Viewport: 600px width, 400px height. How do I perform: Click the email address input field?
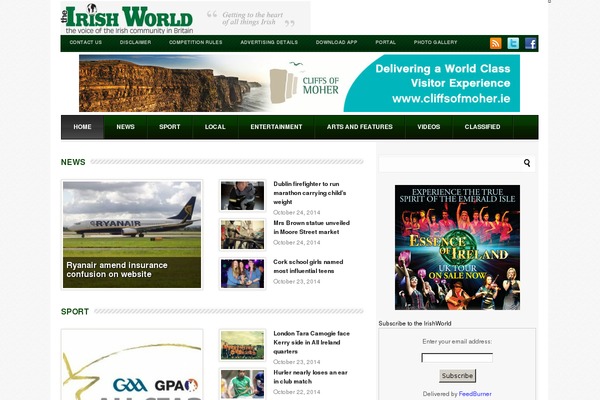coord(457,358)
